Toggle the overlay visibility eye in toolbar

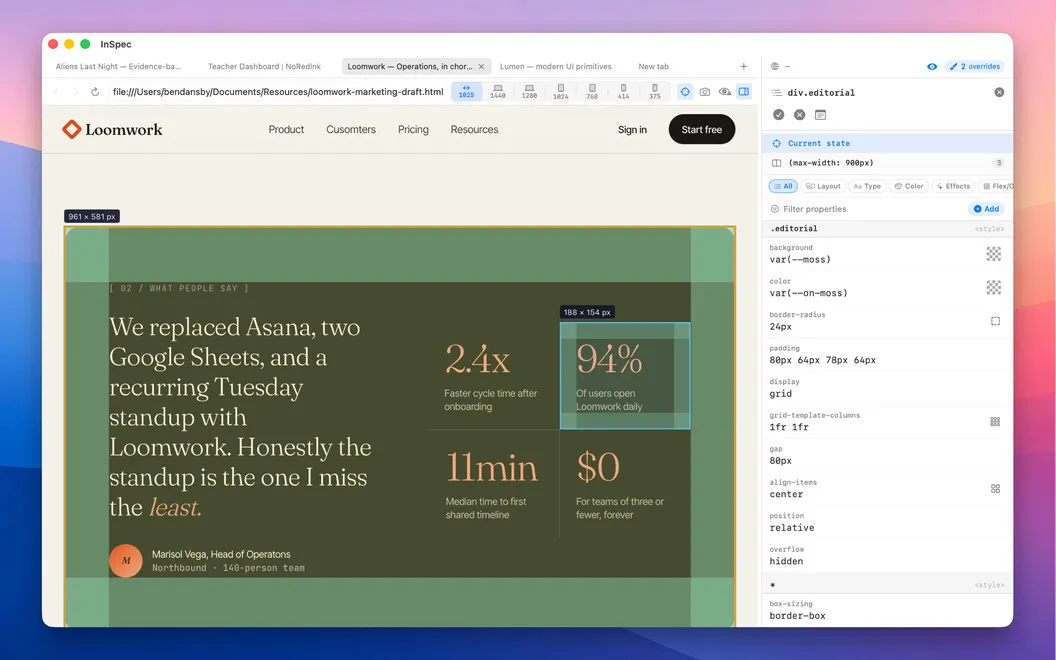[x=725, y=92]
